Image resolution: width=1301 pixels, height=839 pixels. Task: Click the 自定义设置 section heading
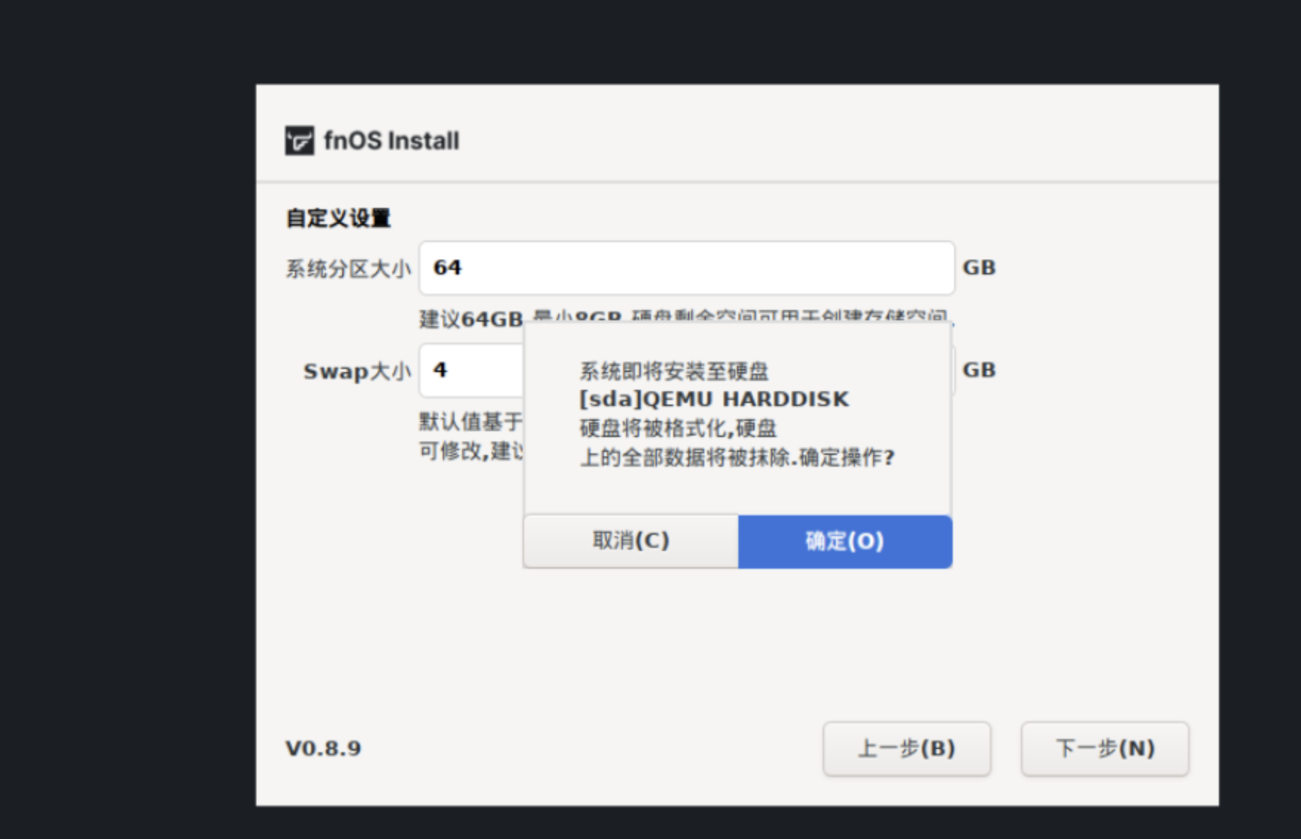tap(338, 218)
